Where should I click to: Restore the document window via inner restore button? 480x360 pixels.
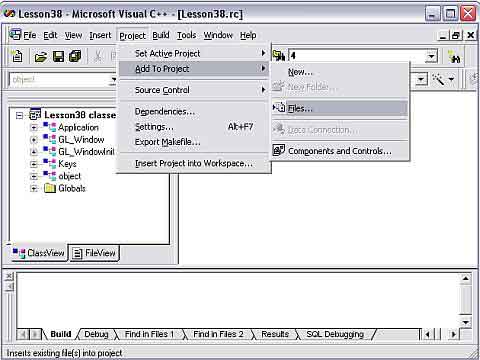click(x=455, y=35)
